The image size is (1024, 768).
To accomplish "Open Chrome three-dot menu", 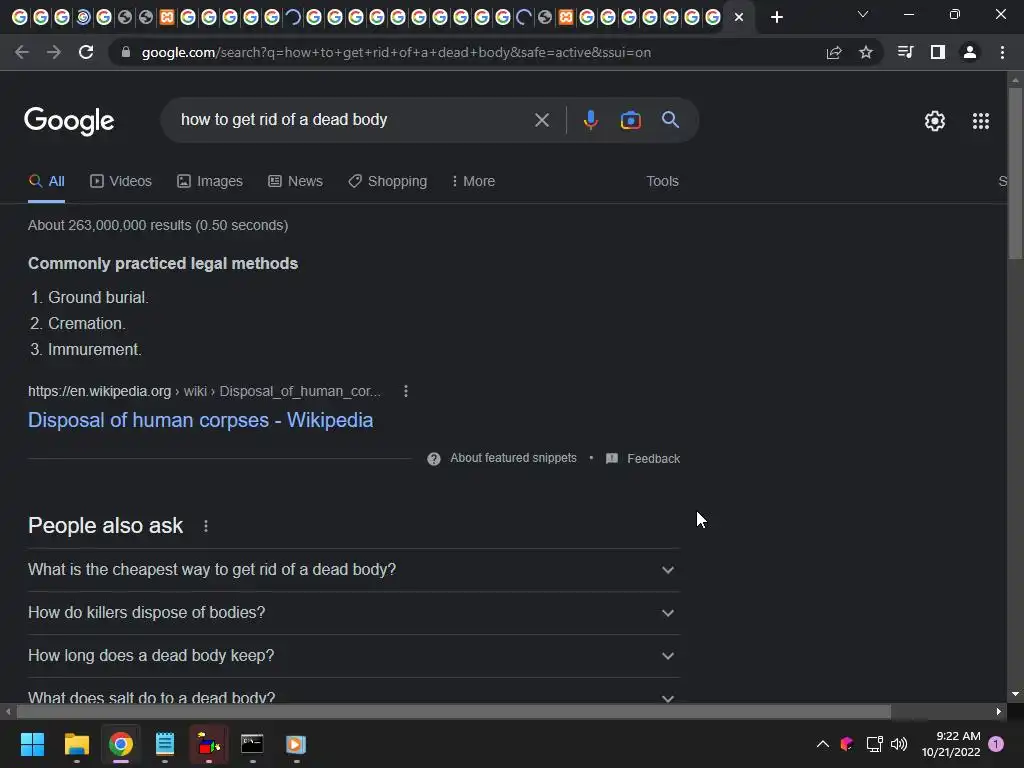I will (1002, 52).
